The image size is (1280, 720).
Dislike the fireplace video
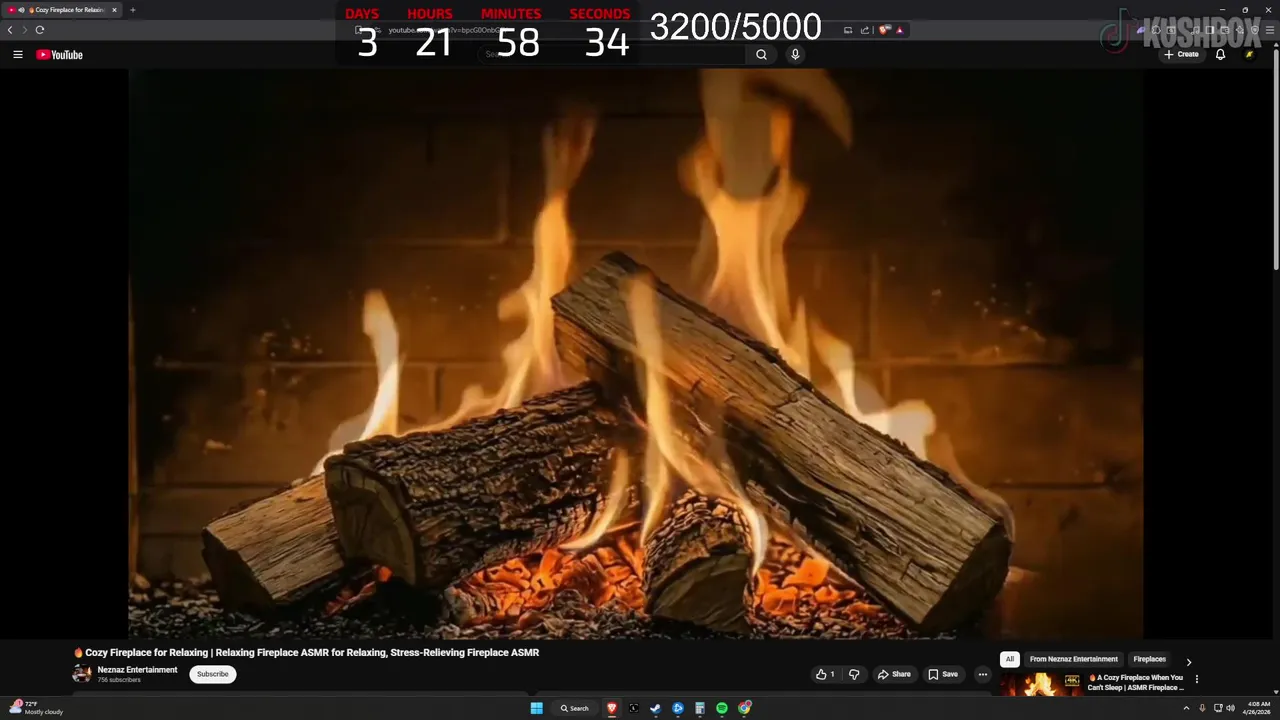coord(854,674)
